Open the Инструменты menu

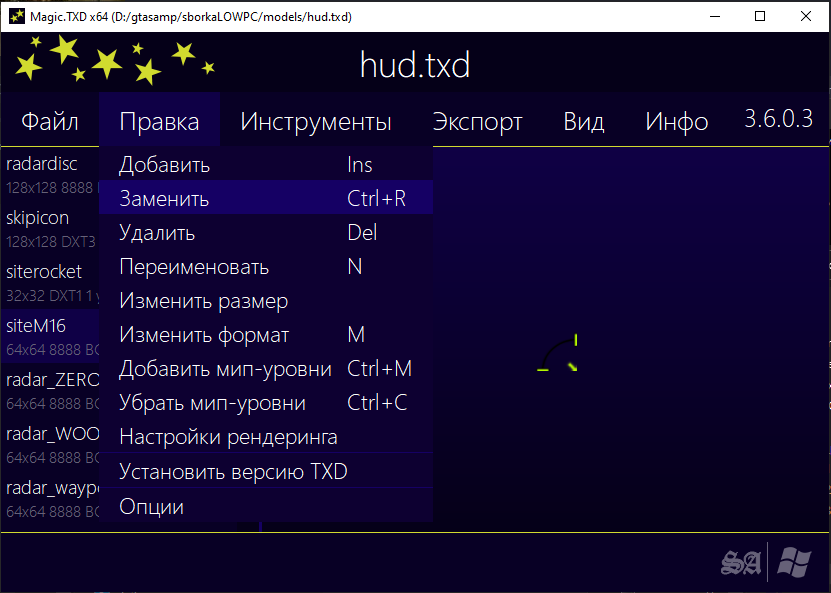(316, 122)
